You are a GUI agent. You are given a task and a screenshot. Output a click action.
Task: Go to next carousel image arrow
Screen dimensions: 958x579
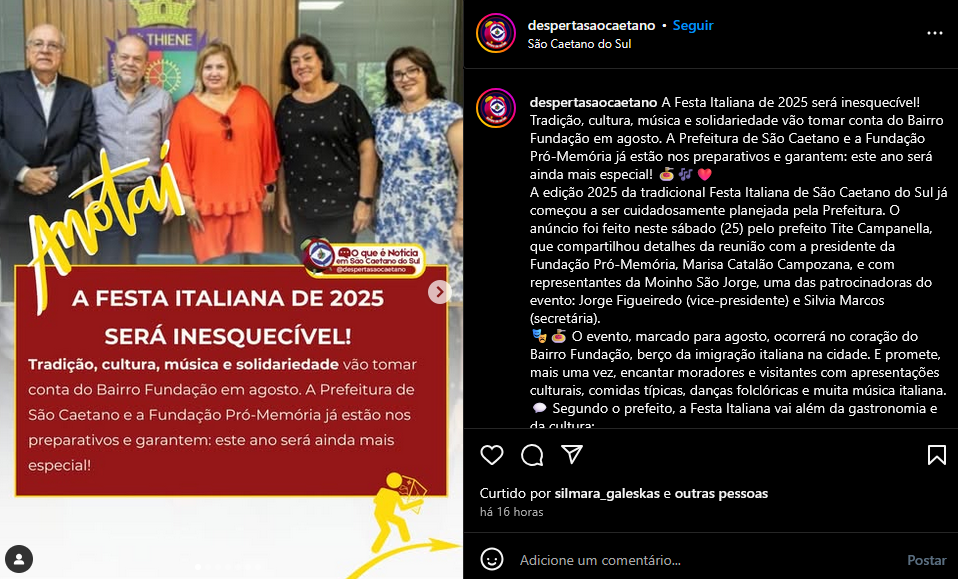(x=439, y=292)
